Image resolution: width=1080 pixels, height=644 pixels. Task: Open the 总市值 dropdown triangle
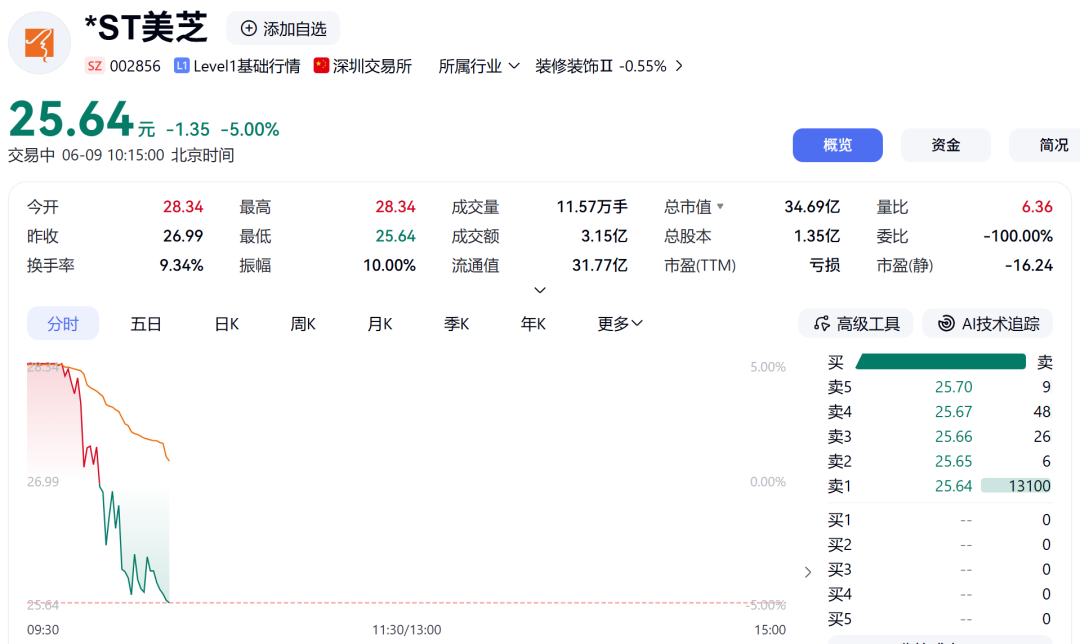(x=720, y=206)
